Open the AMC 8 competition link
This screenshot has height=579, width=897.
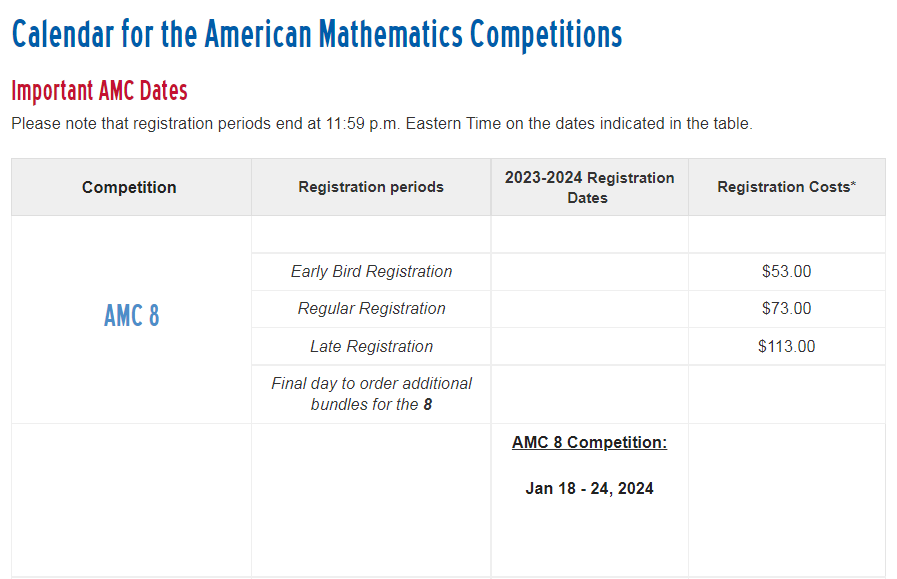point(132,316)
